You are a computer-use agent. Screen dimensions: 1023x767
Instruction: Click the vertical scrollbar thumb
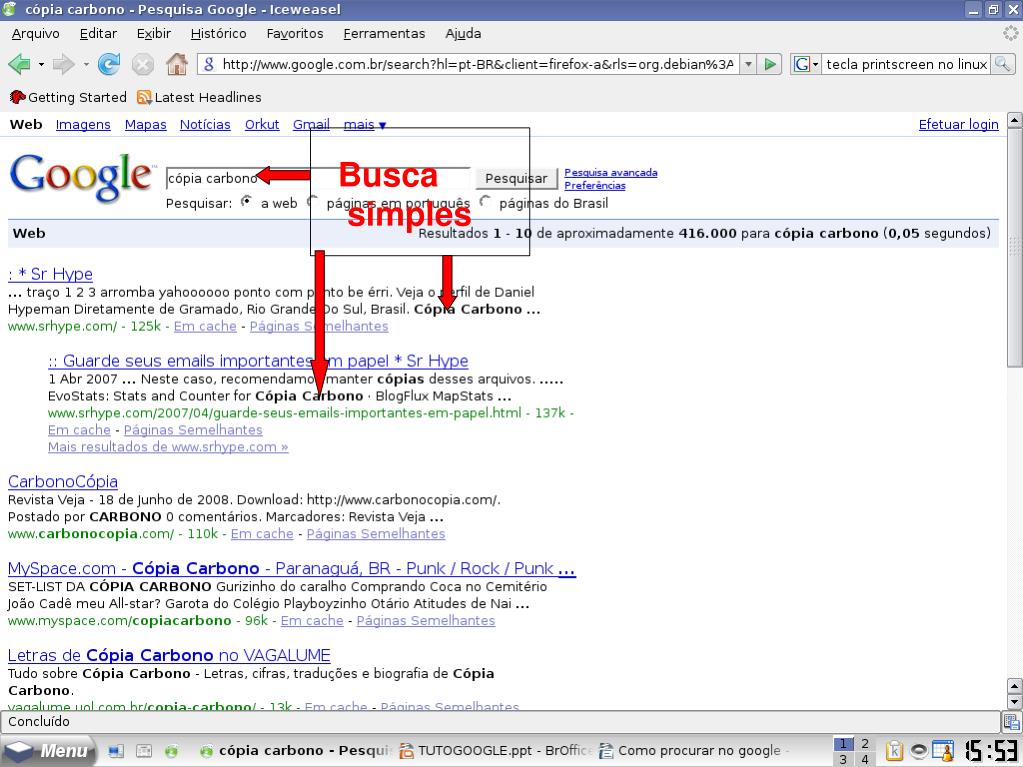point(1015,248)
